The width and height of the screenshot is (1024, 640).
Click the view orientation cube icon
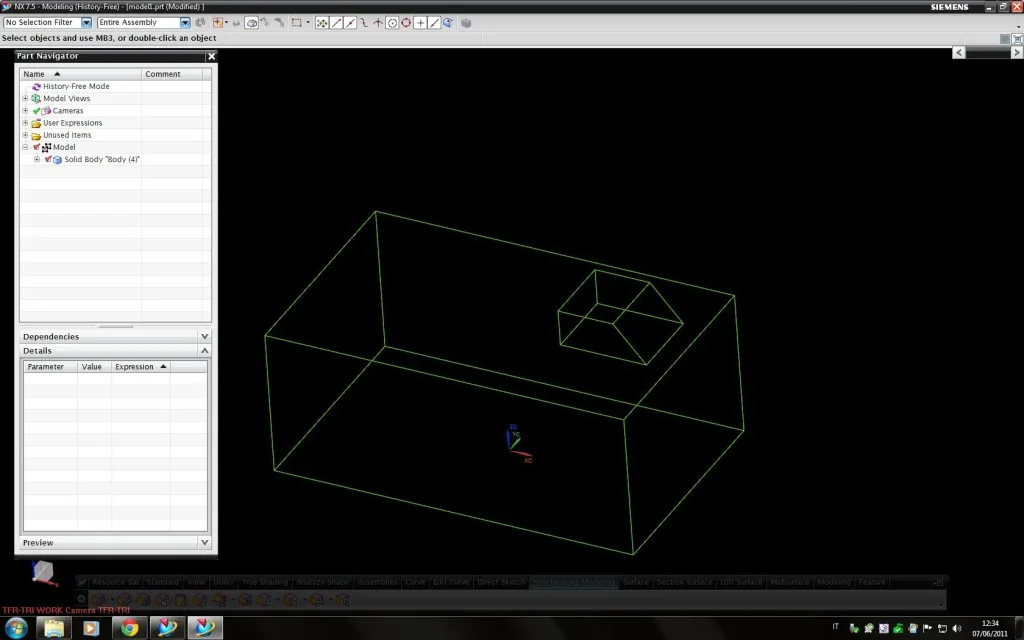pyautogui.click(x=44, y=572)
